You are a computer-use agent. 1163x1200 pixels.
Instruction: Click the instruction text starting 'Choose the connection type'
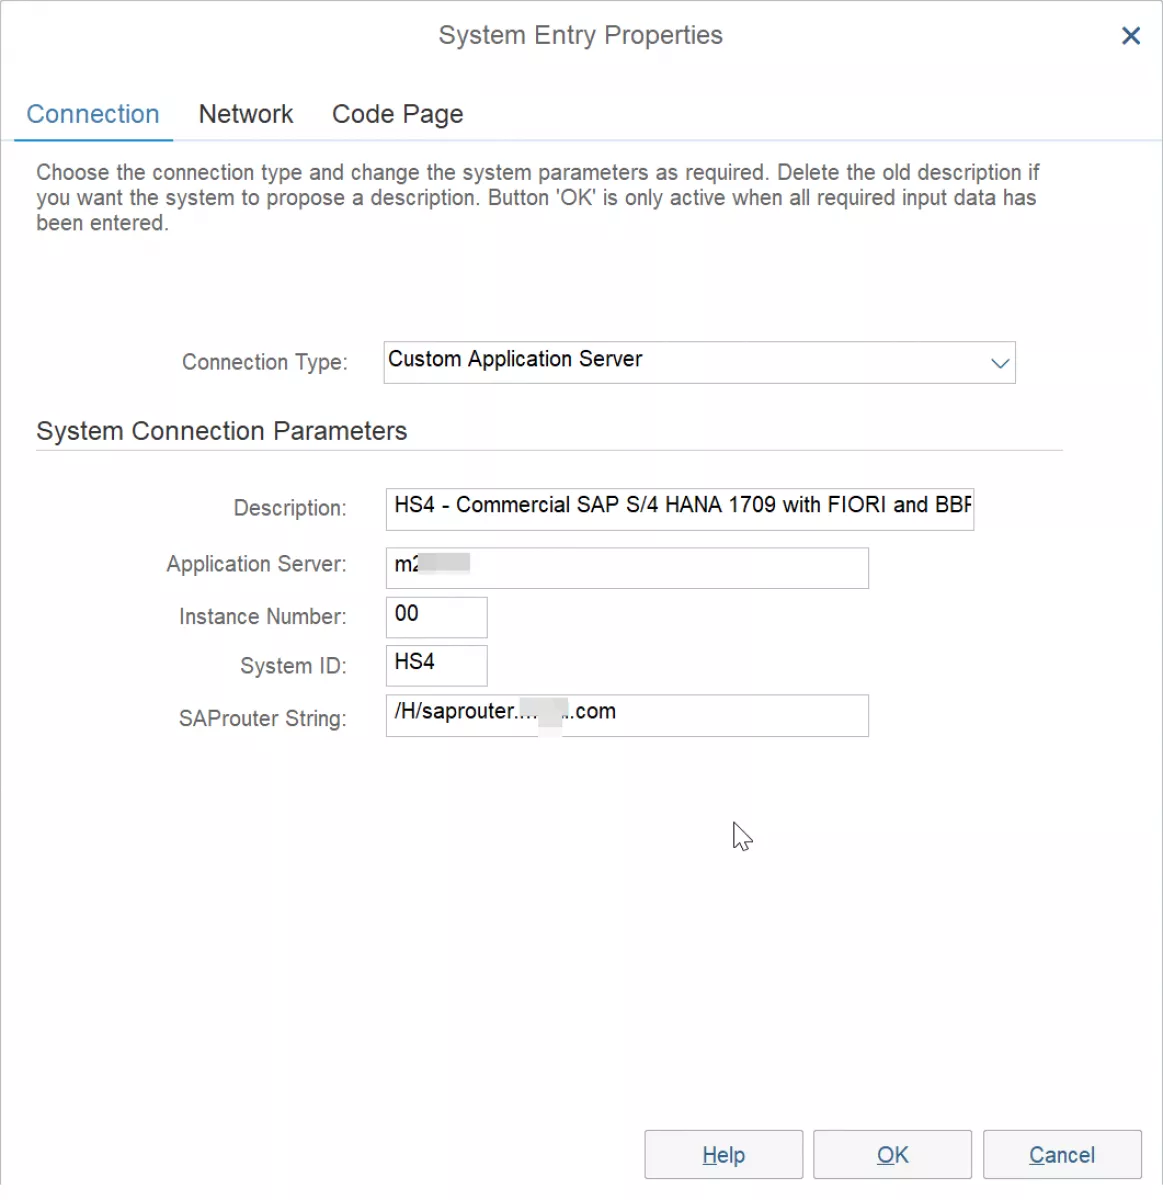click(x=538, y=197)
